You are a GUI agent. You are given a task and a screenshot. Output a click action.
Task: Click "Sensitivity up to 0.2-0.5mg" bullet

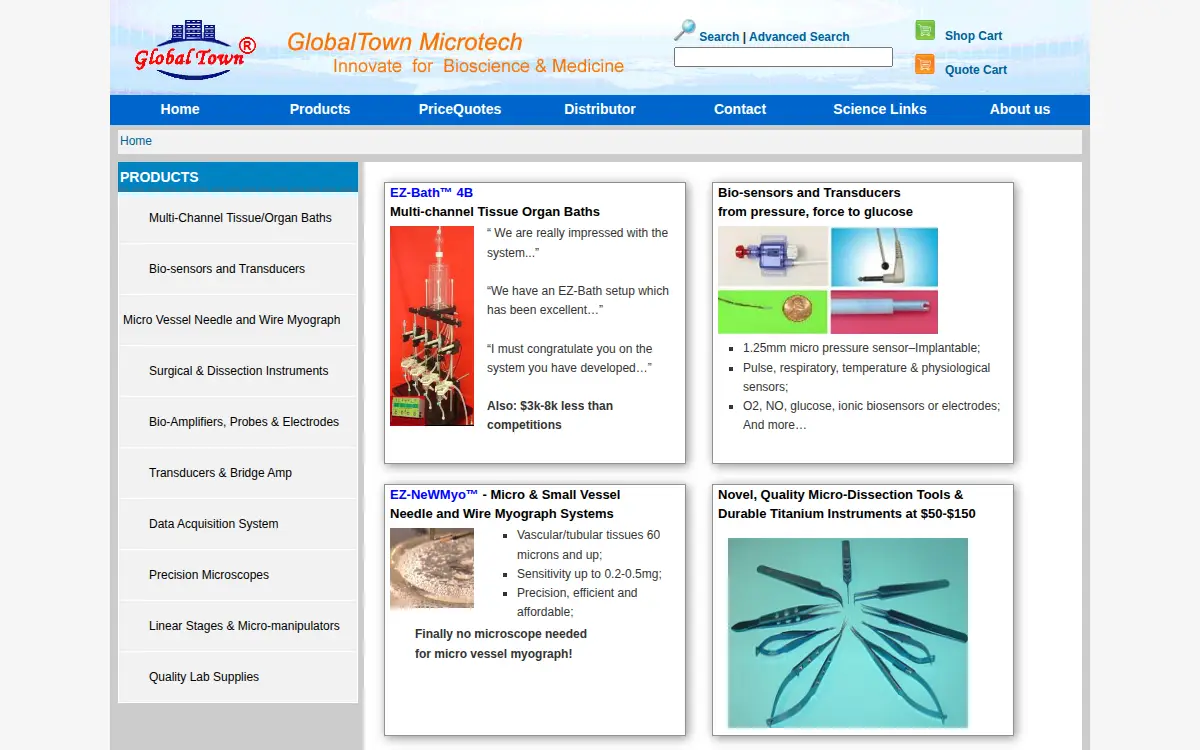589,574
